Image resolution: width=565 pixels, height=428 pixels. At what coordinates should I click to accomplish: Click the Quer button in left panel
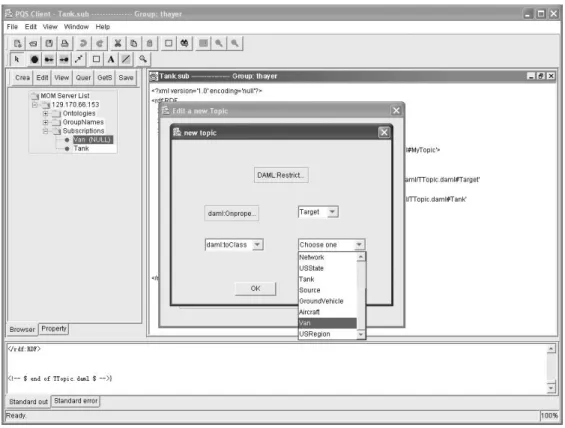[x=83, y=78]
